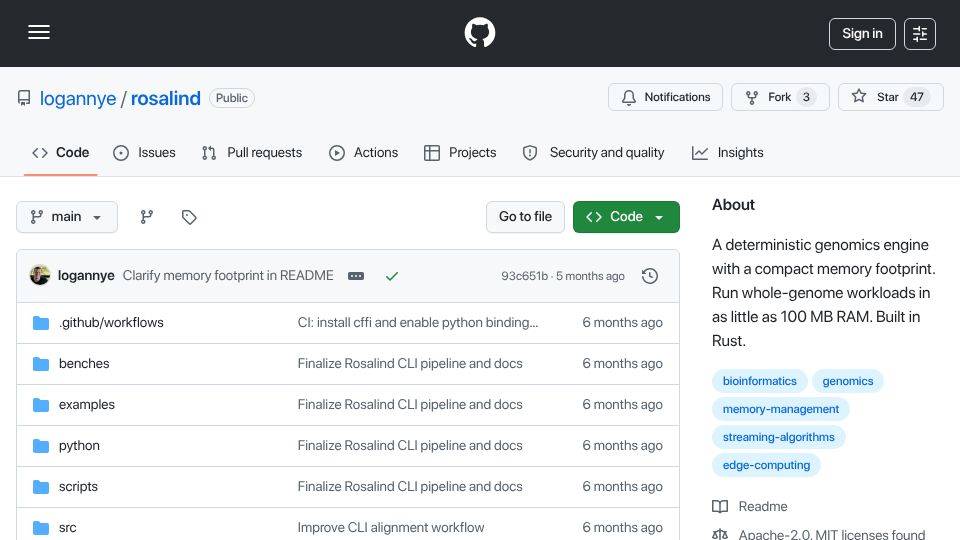Click the folder icon of the python row
Viewport: 960px width, 540px height.
41,446
